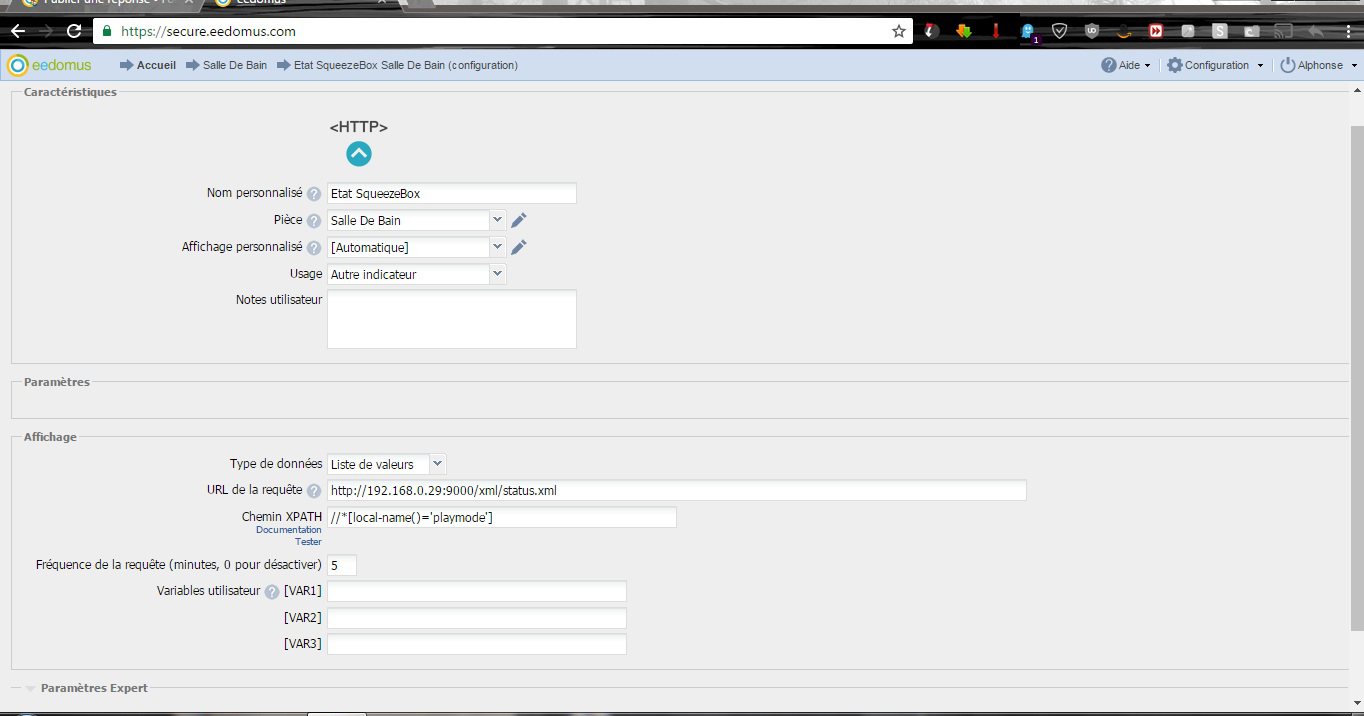
Task: Click the pencil edit icon next to Pièce
Action: [x=518, y=220]
